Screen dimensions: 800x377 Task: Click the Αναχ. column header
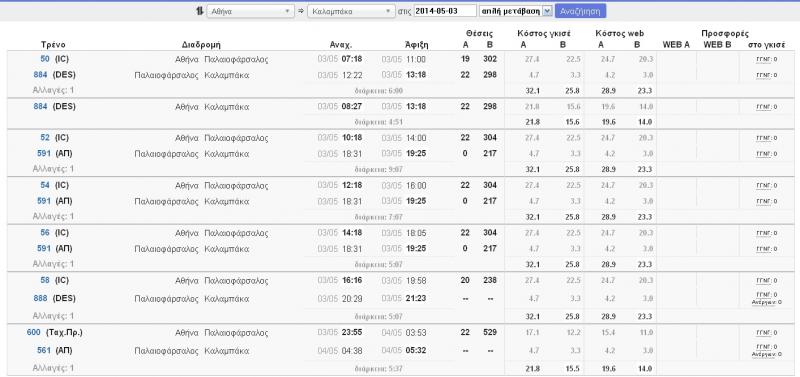(341, 45)
